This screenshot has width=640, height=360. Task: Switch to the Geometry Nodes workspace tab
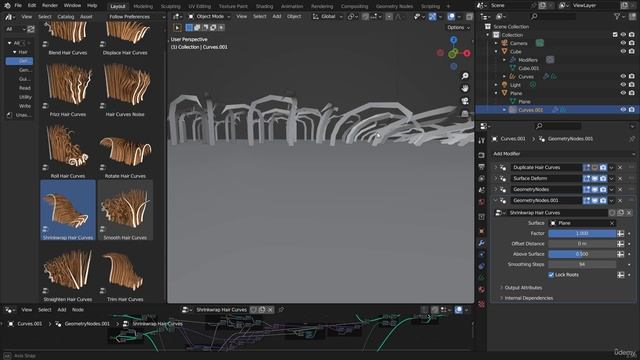394,6
